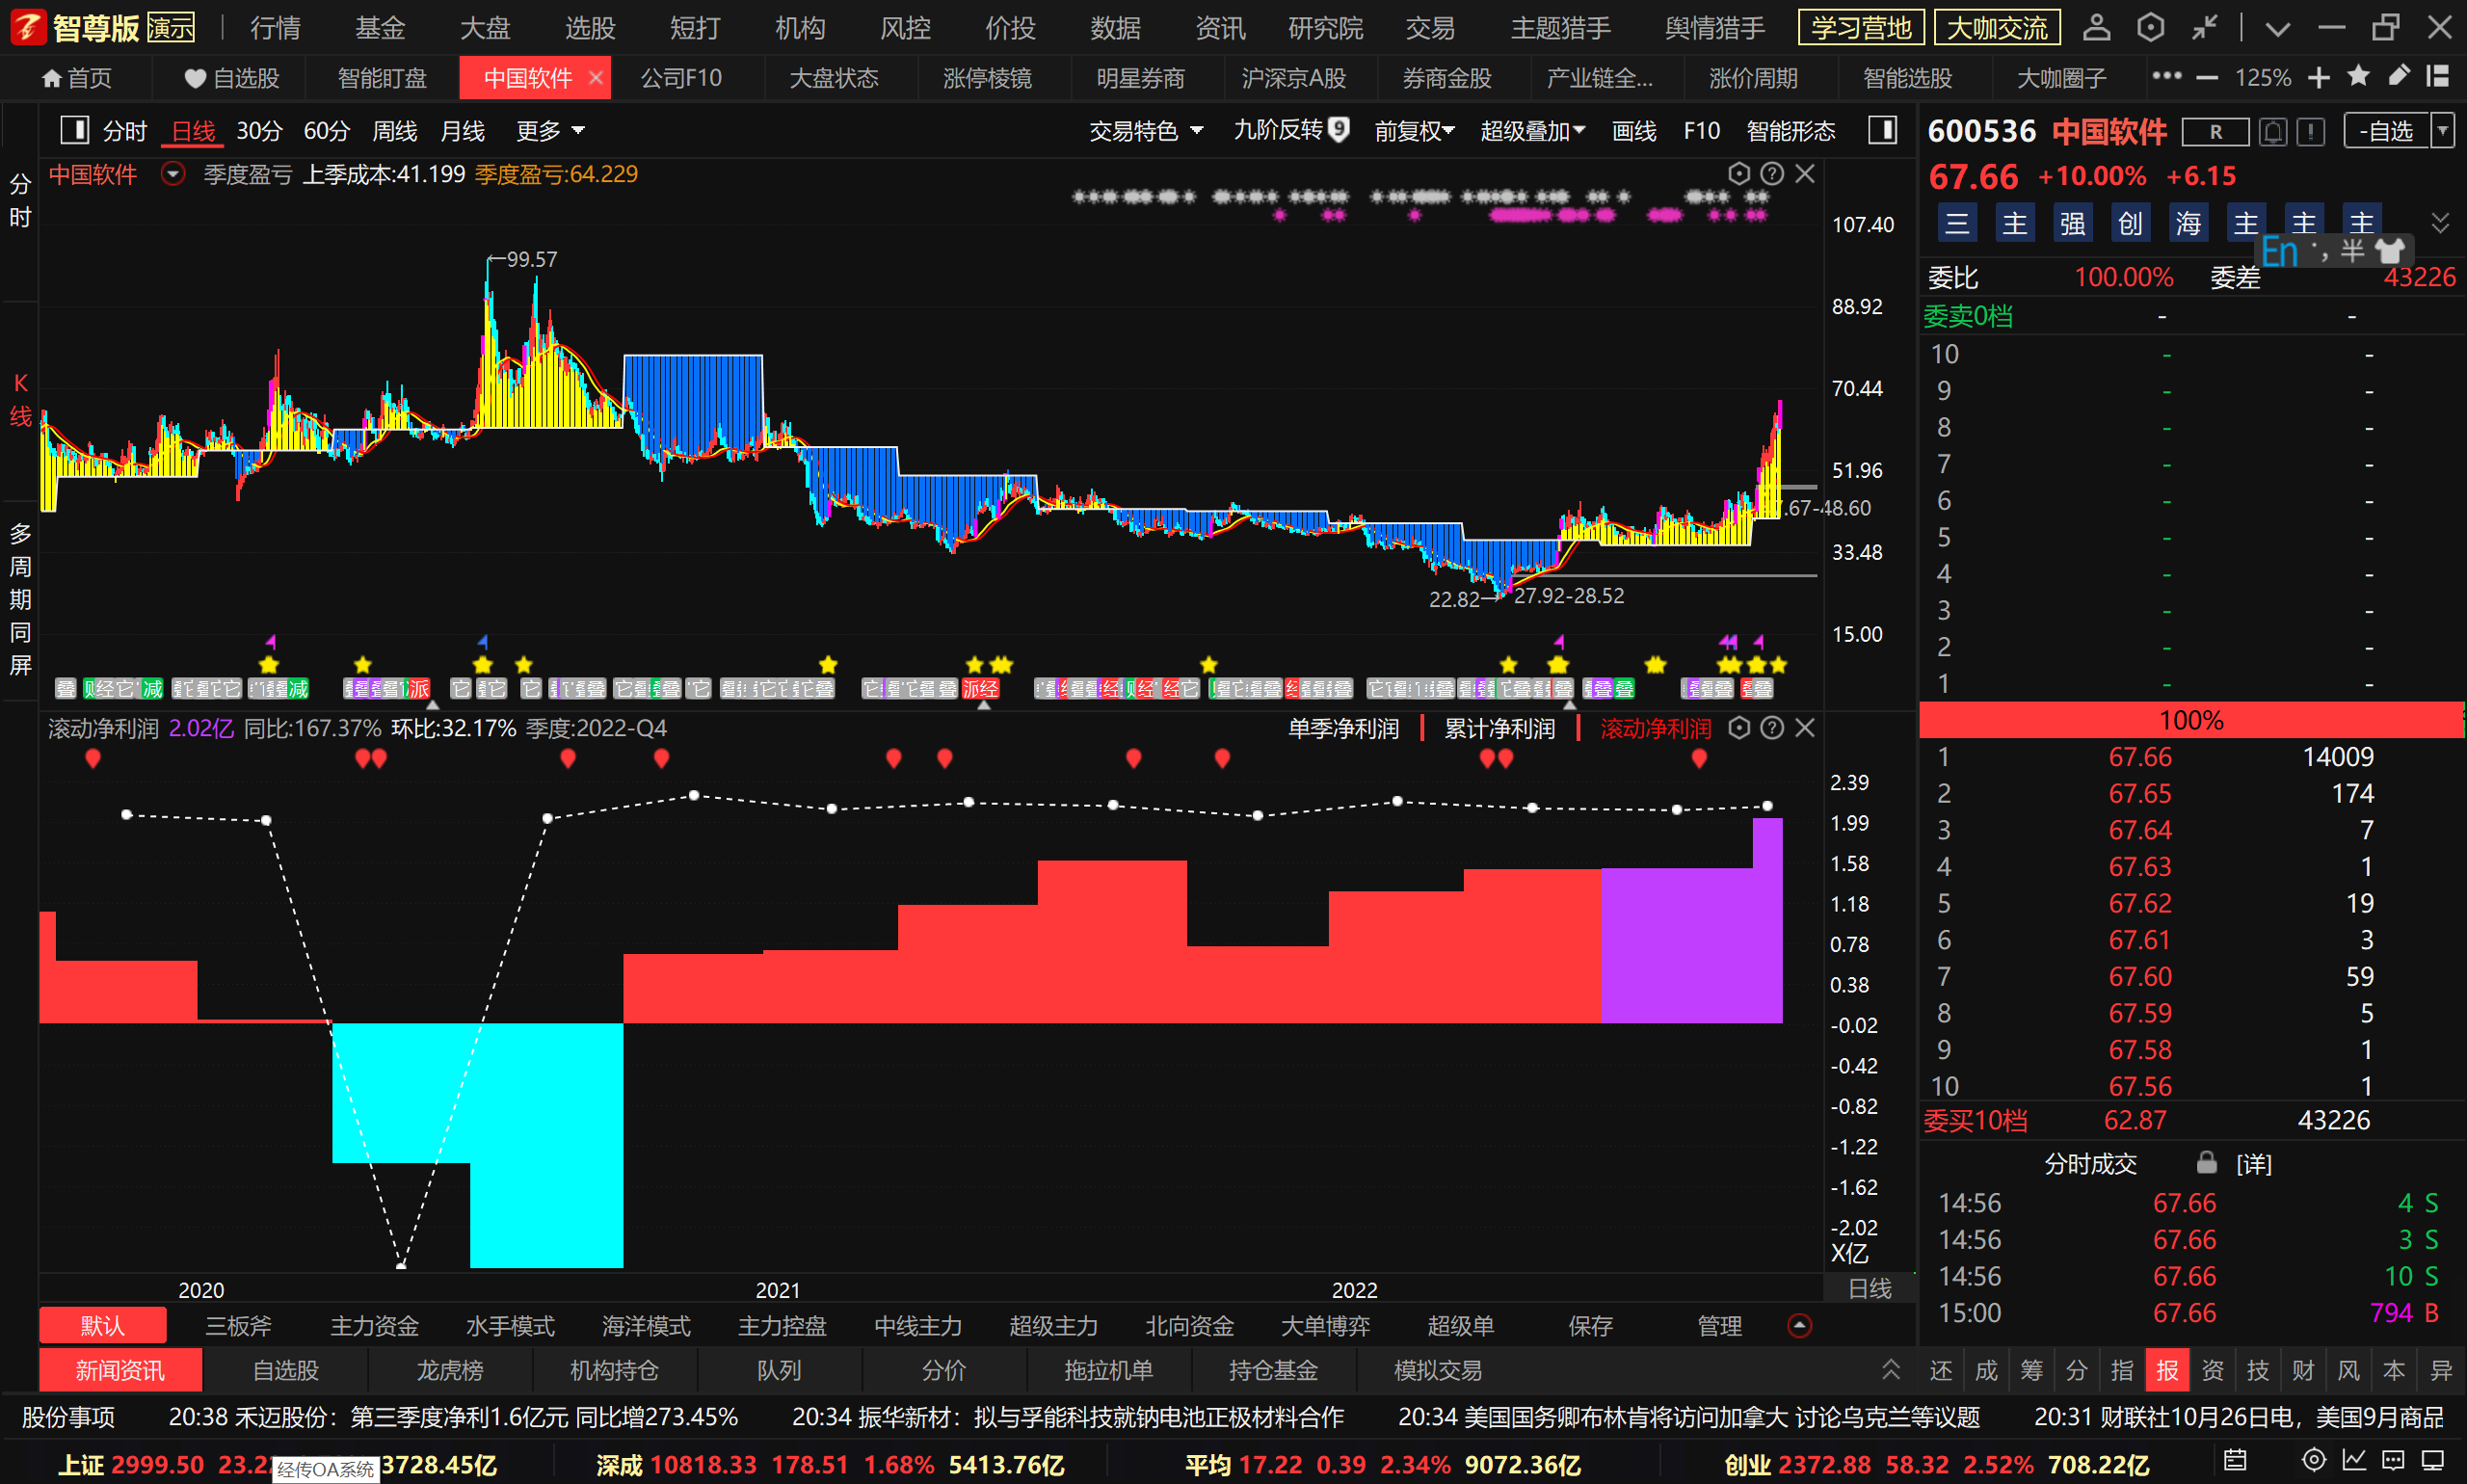Zoom out with the minus icon beside 125%
Viewport: 2467px width, 1484px height.
pyautogui.click(x=2207, y=78)
